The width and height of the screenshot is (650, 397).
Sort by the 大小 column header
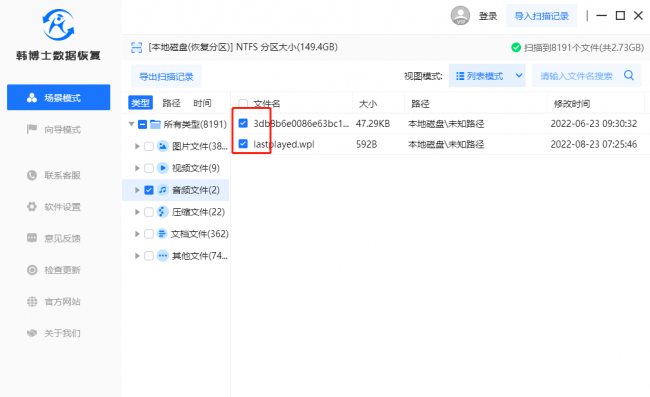368,104
